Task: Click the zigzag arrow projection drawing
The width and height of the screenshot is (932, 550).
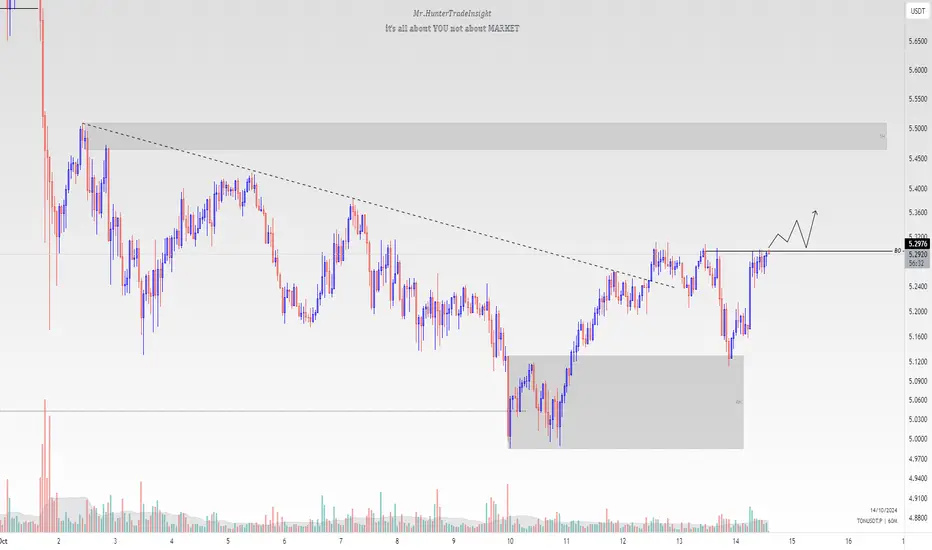Action: coord(793,230)
